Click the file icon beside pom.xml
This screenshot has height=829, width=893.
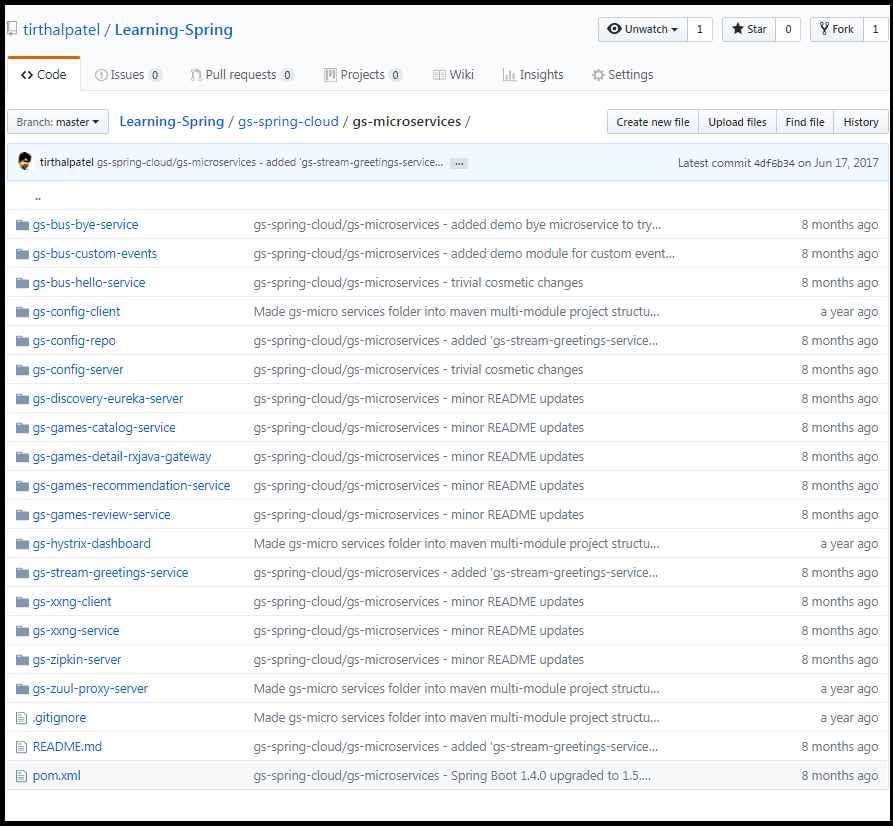point(22,775)
